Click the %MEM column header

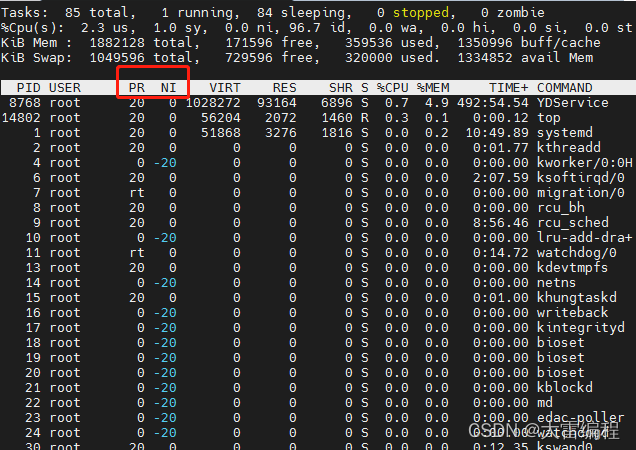(433, 88)
